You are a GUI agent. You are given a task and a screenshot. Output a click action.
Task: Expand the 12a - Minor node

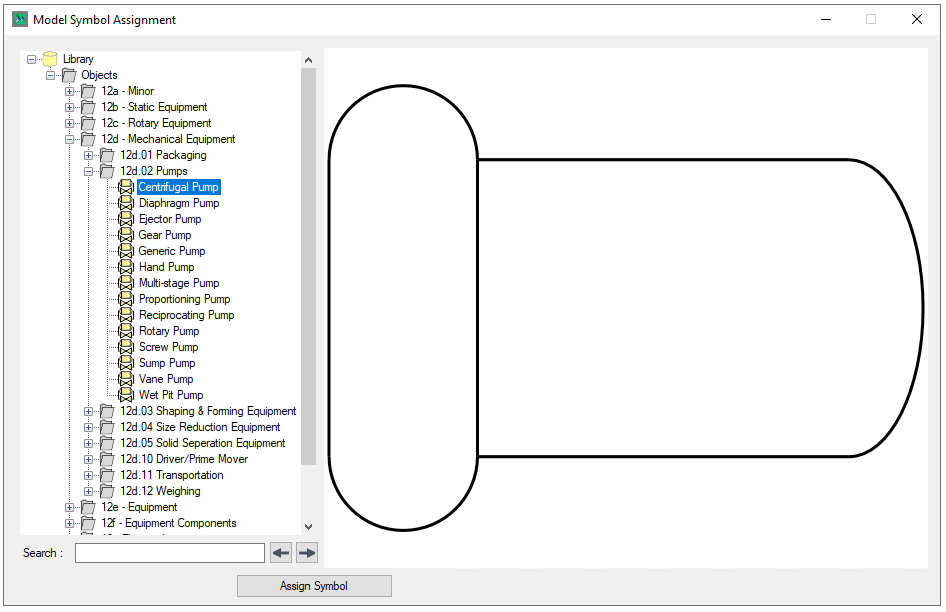pos(70,91)
